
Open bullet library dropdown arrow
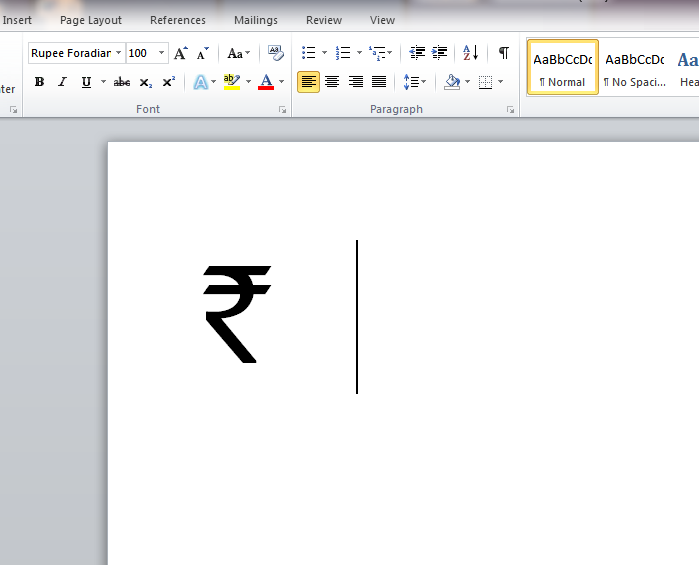[x=325, y=53]
